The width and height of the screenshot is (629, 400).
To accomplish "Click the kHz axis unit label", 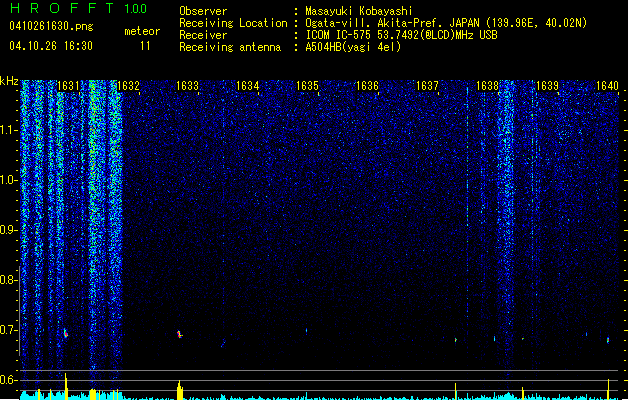I will click(9, 81).
